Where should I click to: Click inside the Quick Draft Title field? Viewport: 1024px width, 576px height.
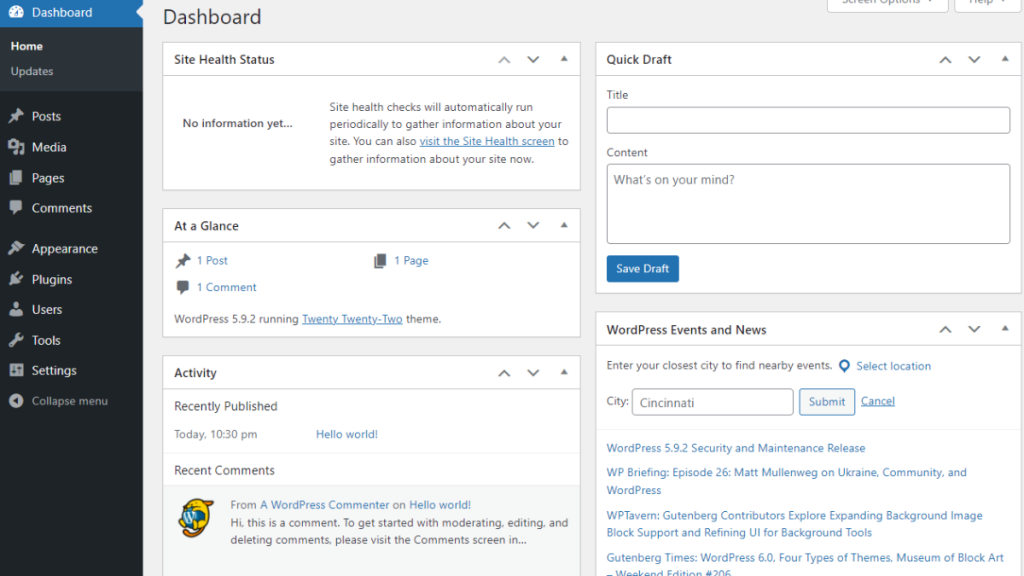point(807,119)
